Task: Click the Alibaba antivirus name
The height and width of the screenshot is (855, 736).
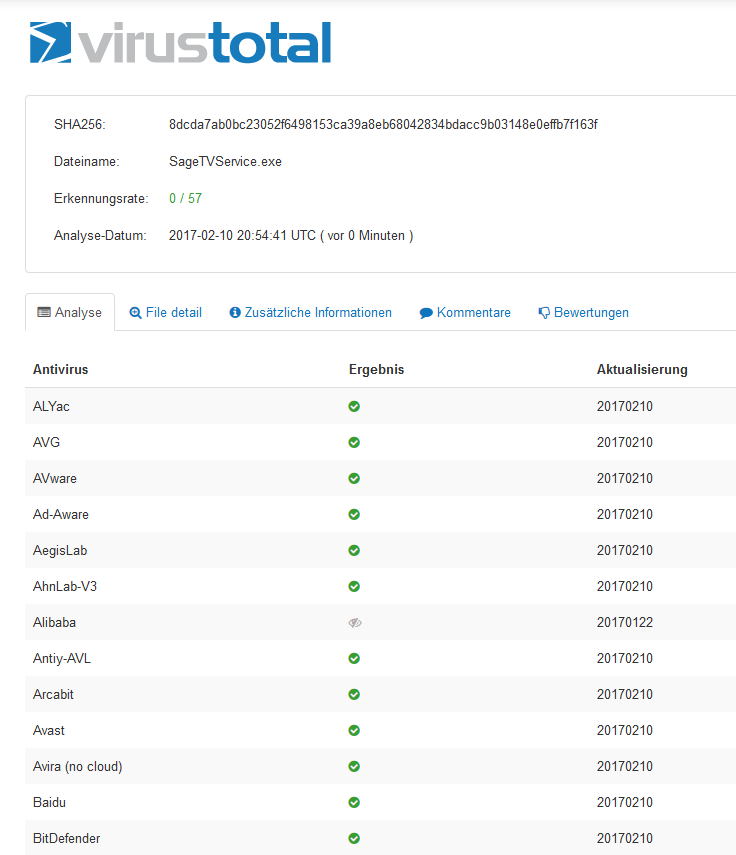Action: (55, 622)
